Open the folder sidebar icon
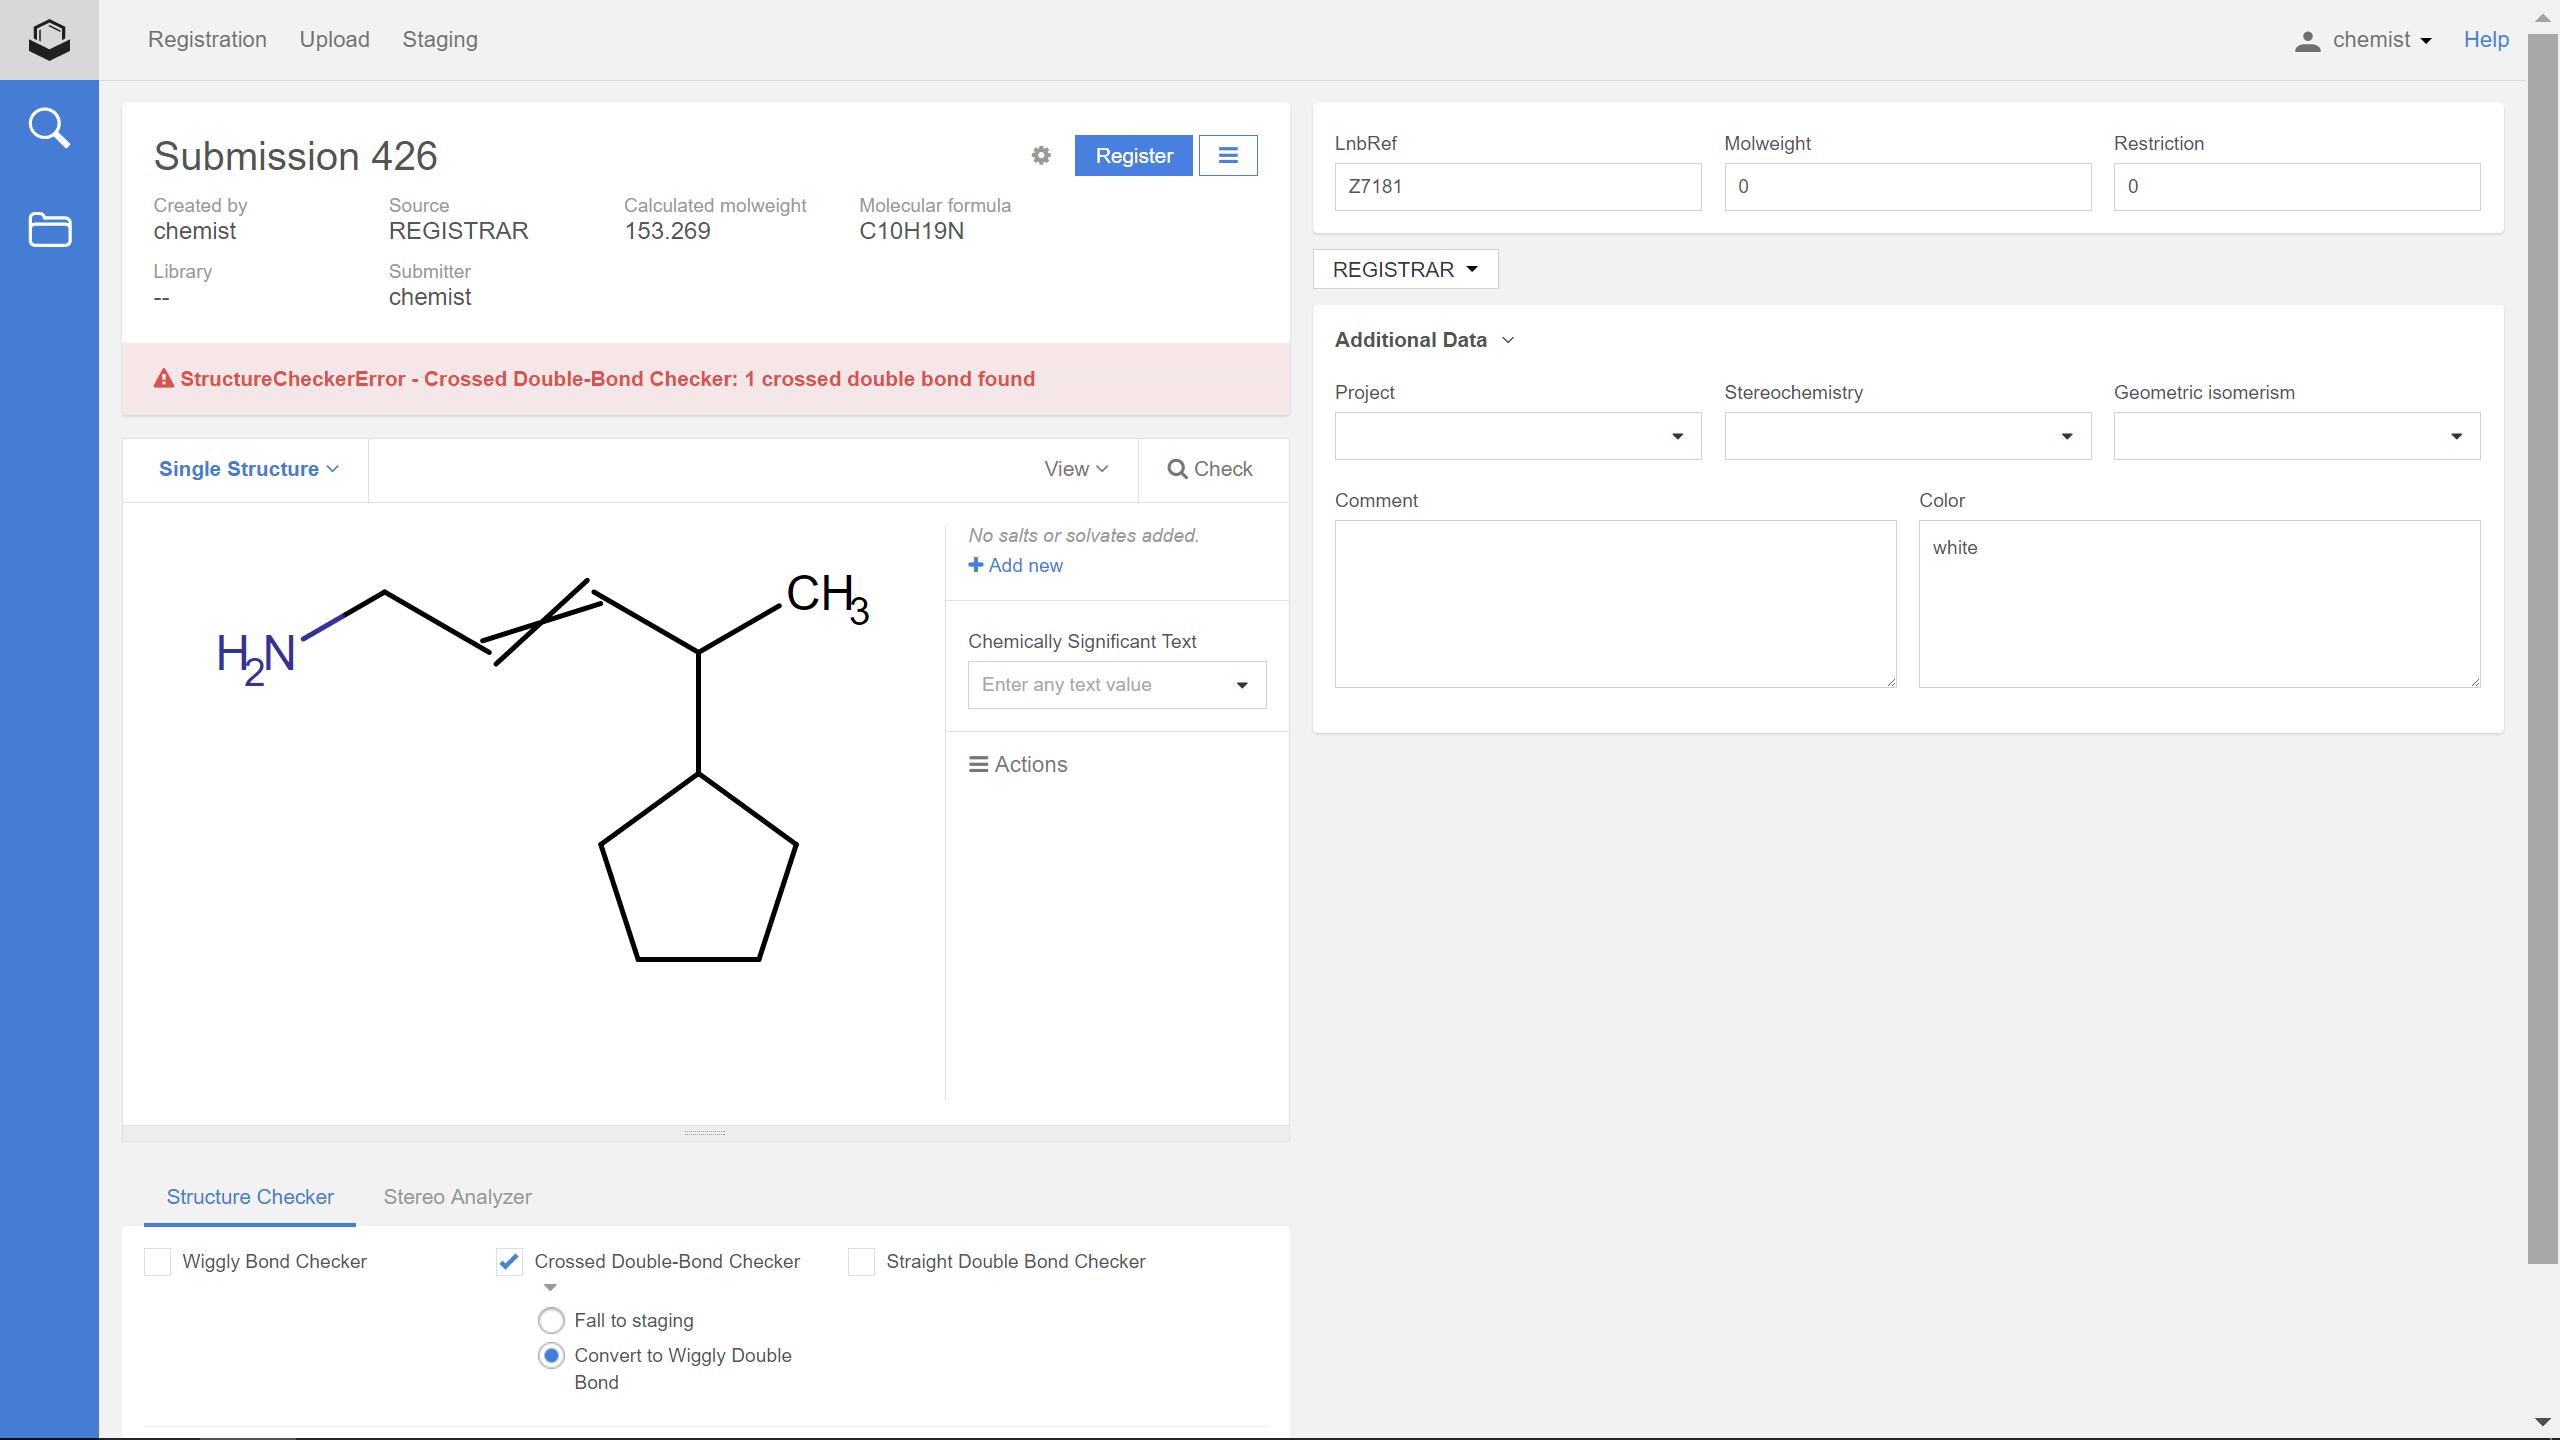The image size is (2560, 1440). [x=49, y=230]
